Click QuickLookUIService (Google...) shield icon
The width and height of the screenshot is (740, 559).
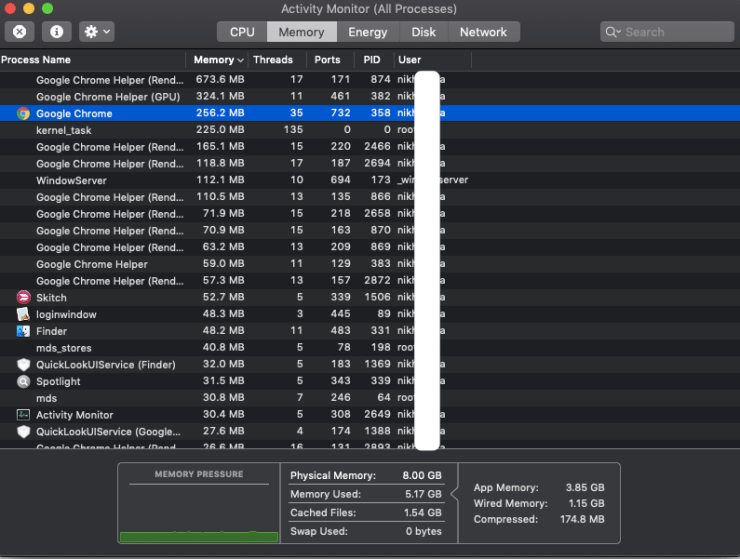(x=23, y=432)
